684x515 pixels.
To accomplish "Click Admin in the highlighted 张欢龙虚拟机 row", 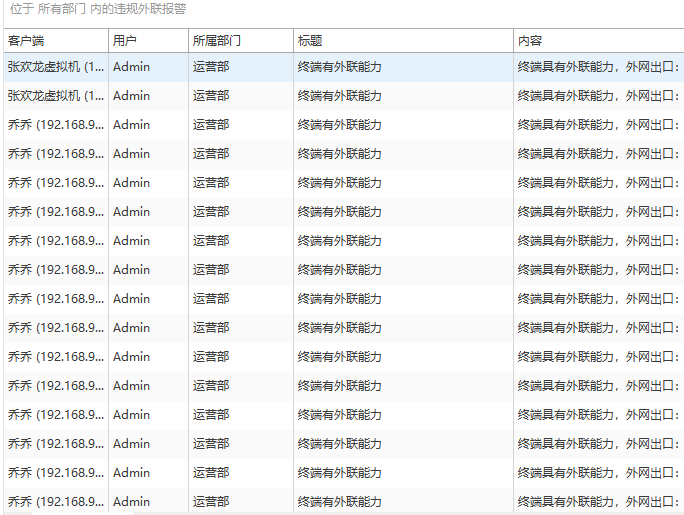I will [131, 67].
